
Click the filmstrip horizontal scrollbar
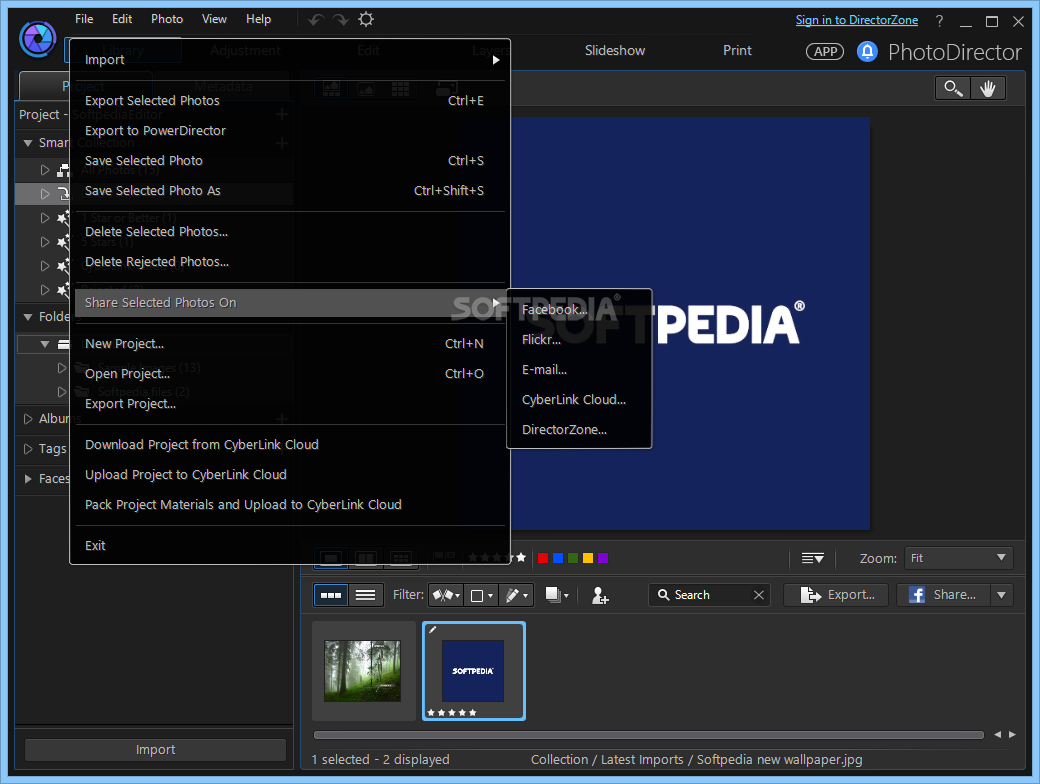point(649,735)
